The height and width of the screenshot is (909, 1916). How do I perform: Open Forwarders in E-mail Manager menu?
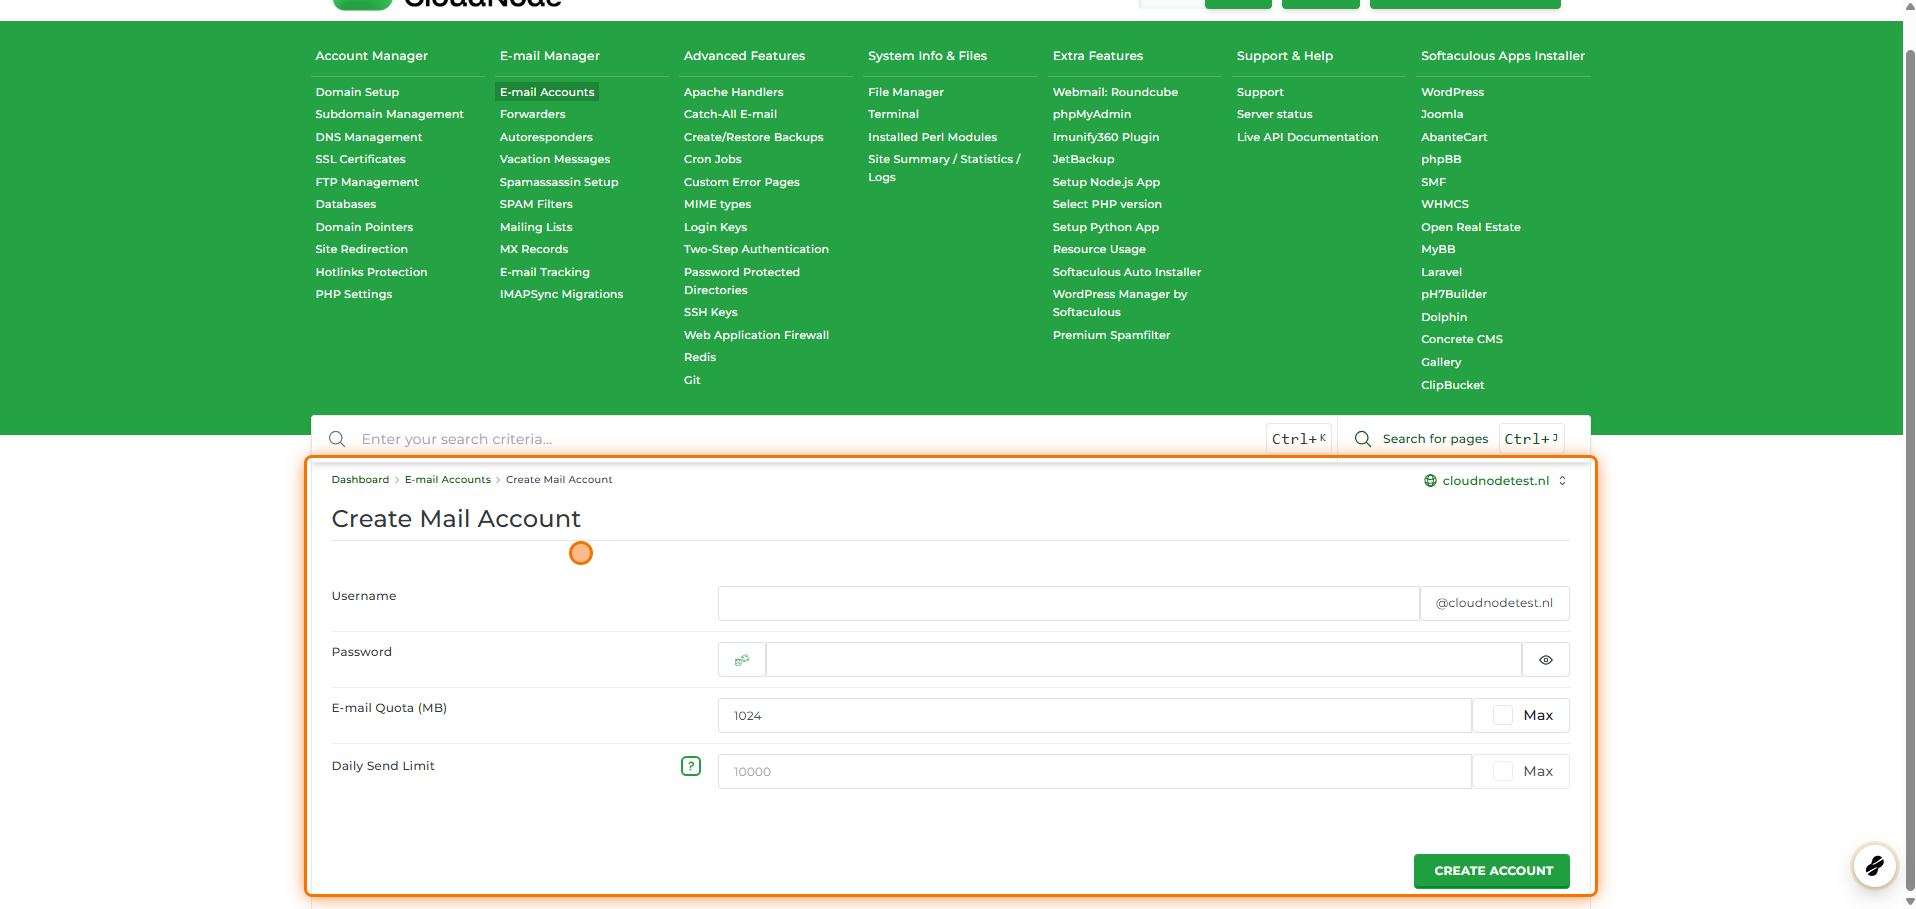pos(532,114)
